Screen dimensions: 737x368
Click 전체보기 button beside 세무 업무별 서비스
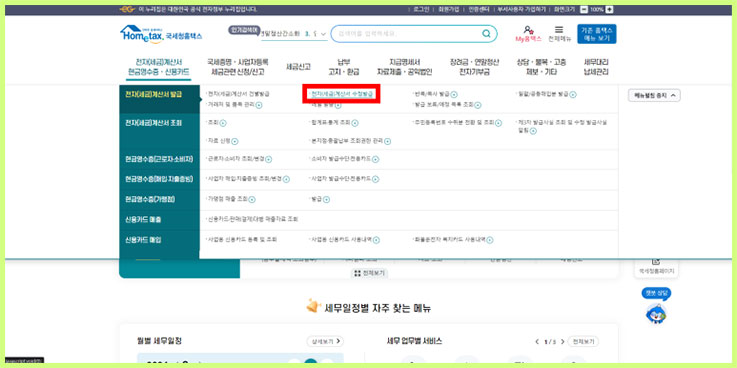pyautogui.click(x=583, y=341)
